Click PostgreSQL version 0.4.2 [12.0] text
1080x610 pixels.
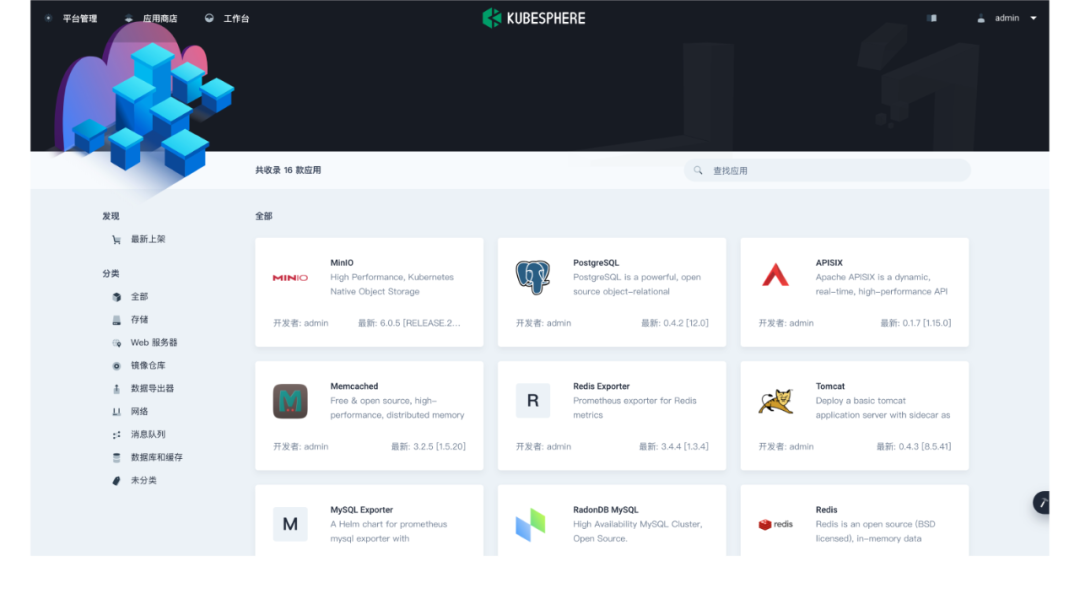(674, 323)
